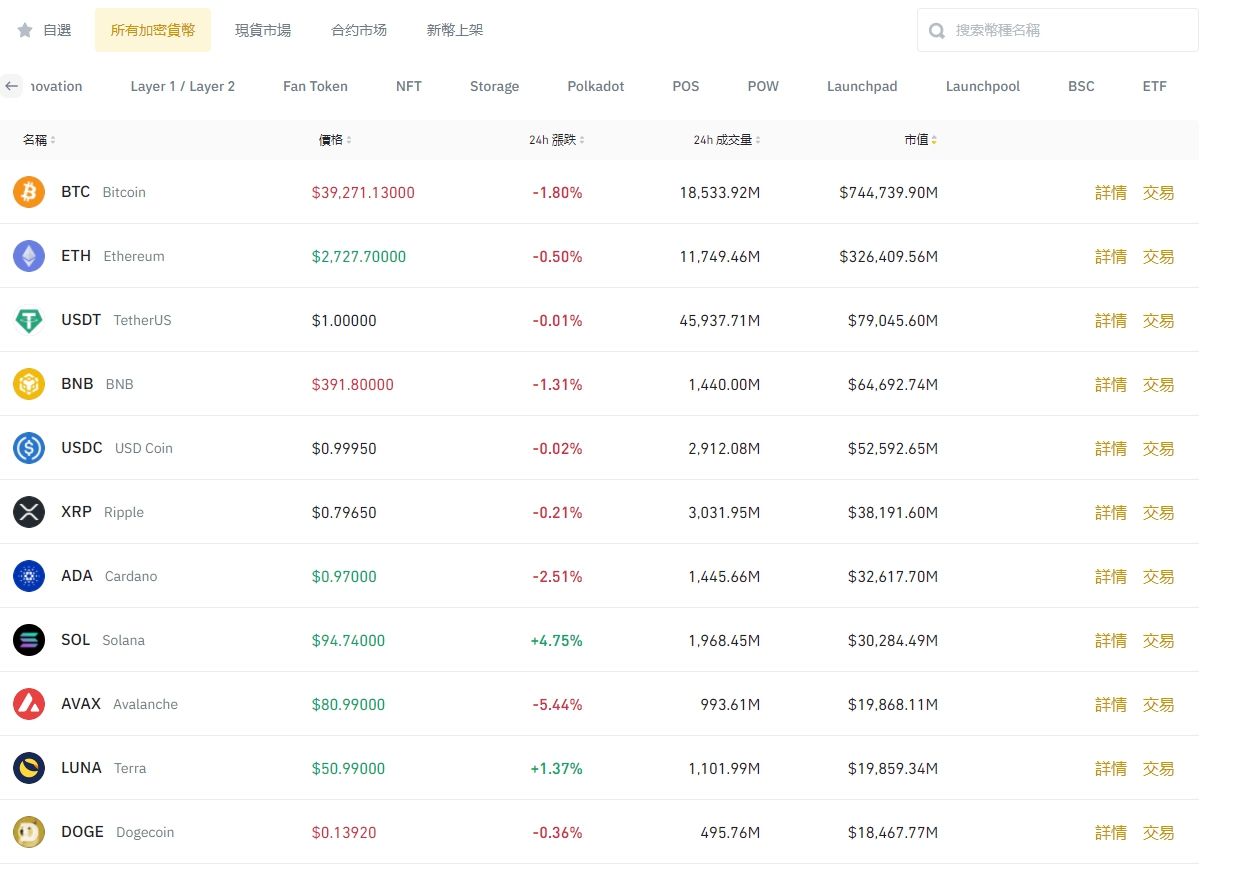Viewport: 1233px width, 871px height.
Task: Click the Bitcoin coin logo icon
Action: [29, 192]
